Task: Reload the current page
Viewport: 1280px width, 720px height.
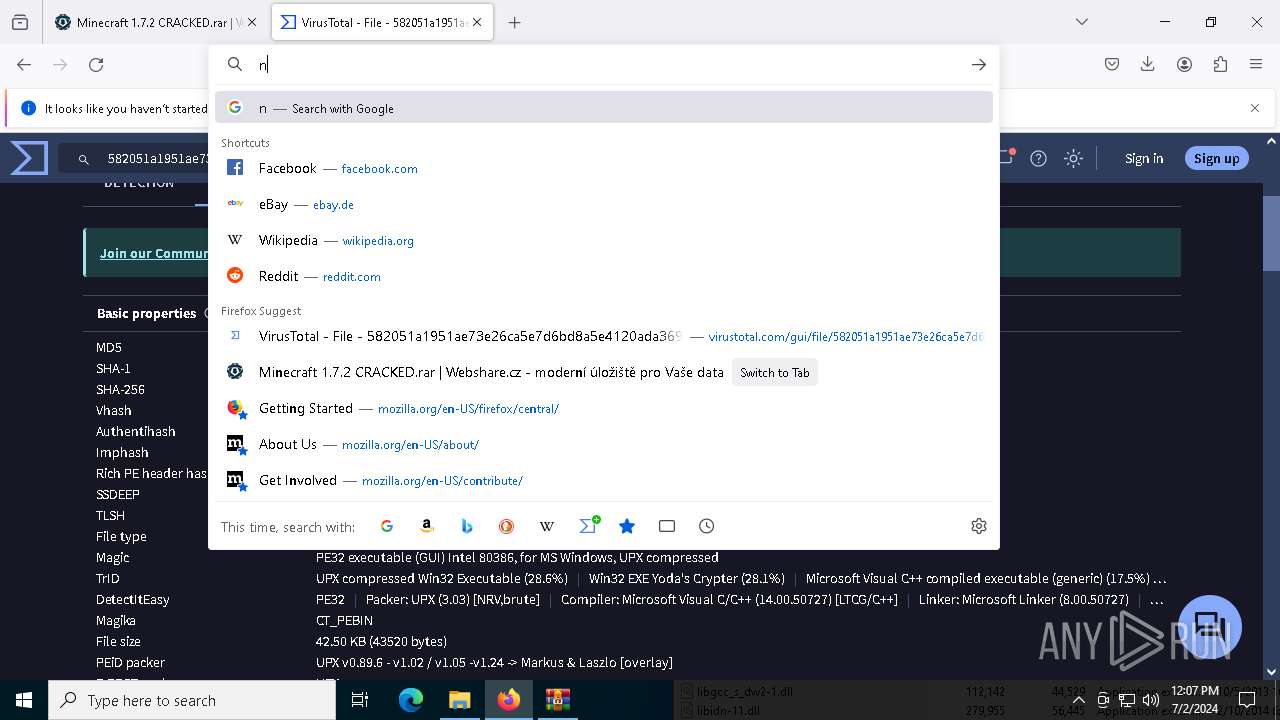Action: tap(96, 64)
